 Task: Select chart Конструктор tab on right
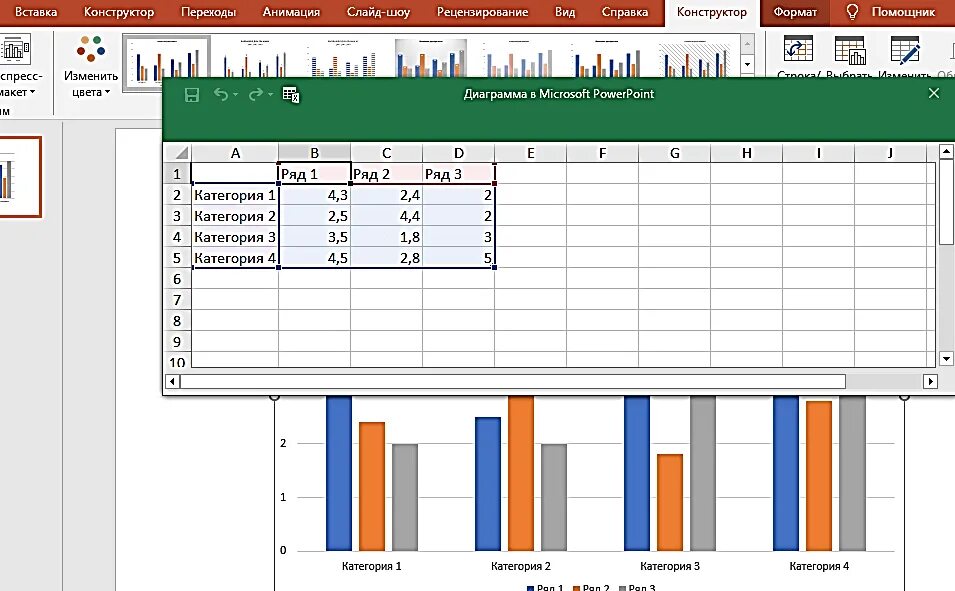711,12
